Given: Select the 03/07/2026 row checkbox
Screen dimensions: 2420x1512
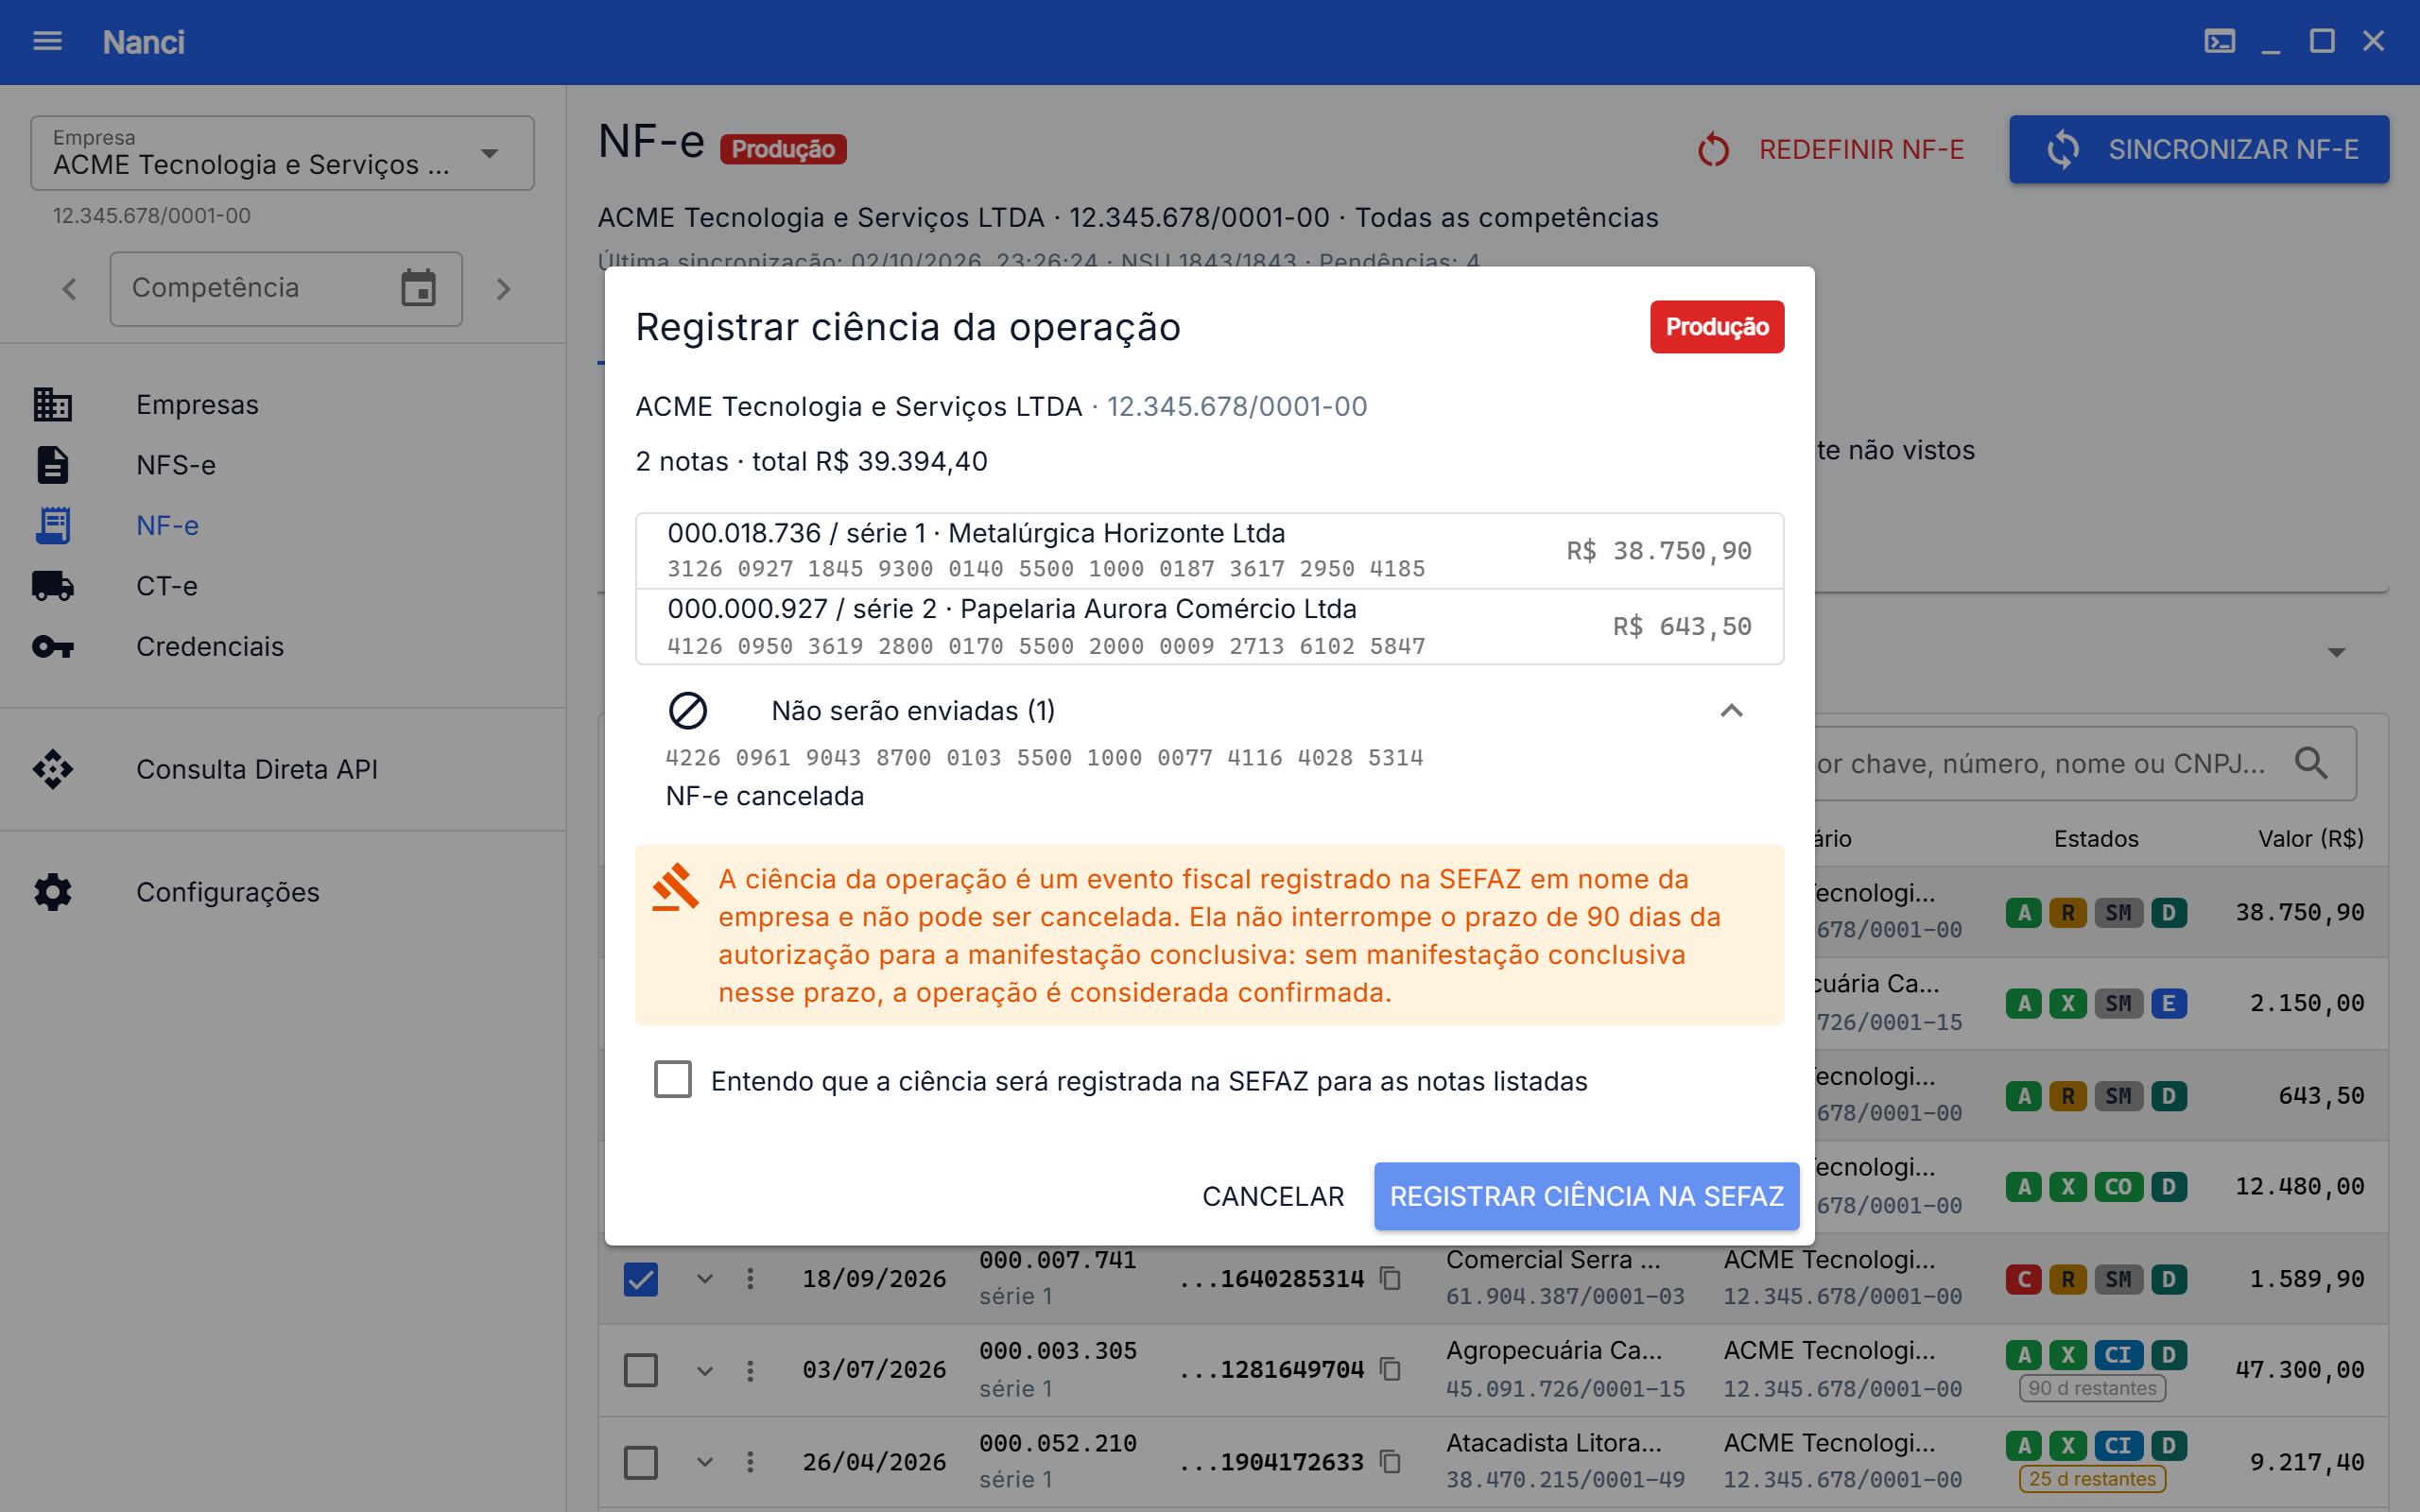Looking at the screenshot, I should pos(641,1370).
